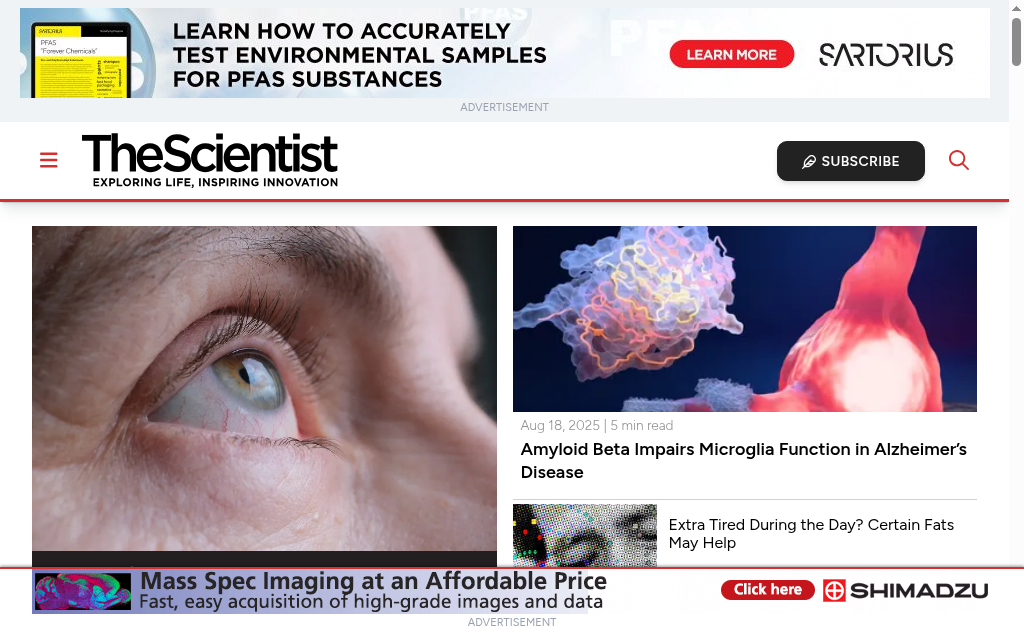The image size is (1024, 629).
Task: Click the halftone eye article thumbnail
Action: coord(584,535)
